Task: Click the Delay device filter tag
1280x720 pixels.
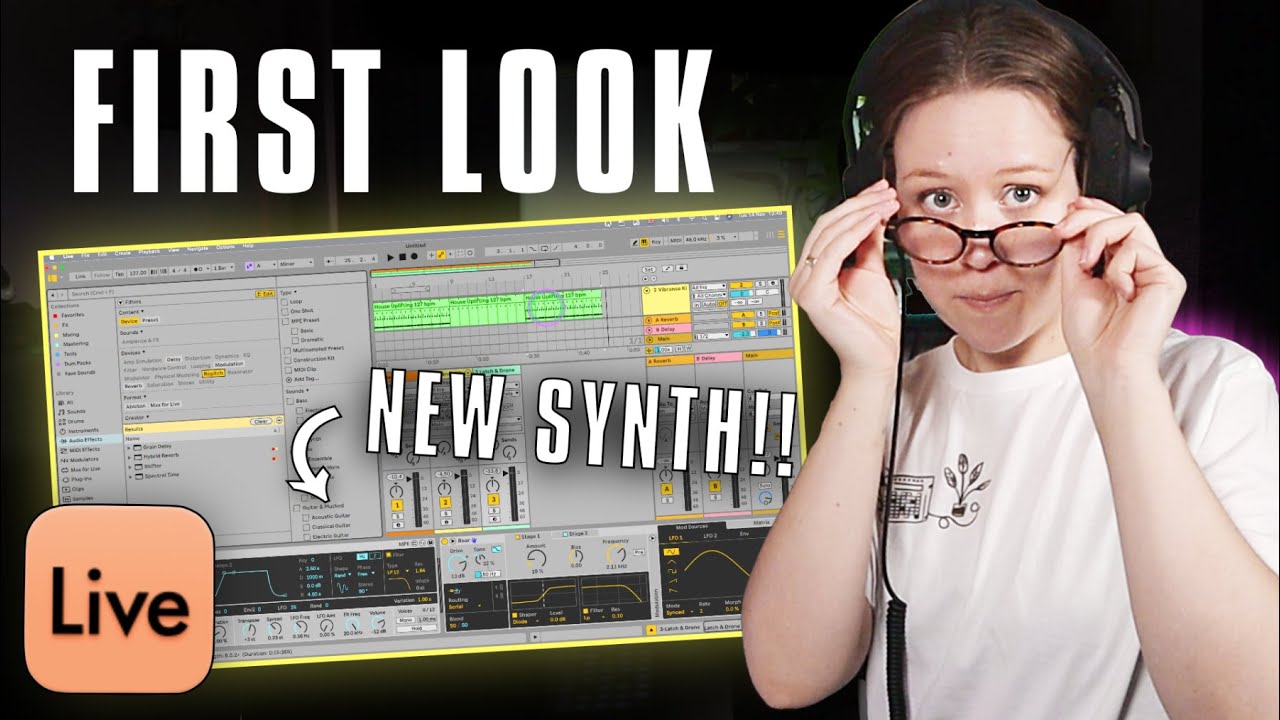Action: click(174, 360)
